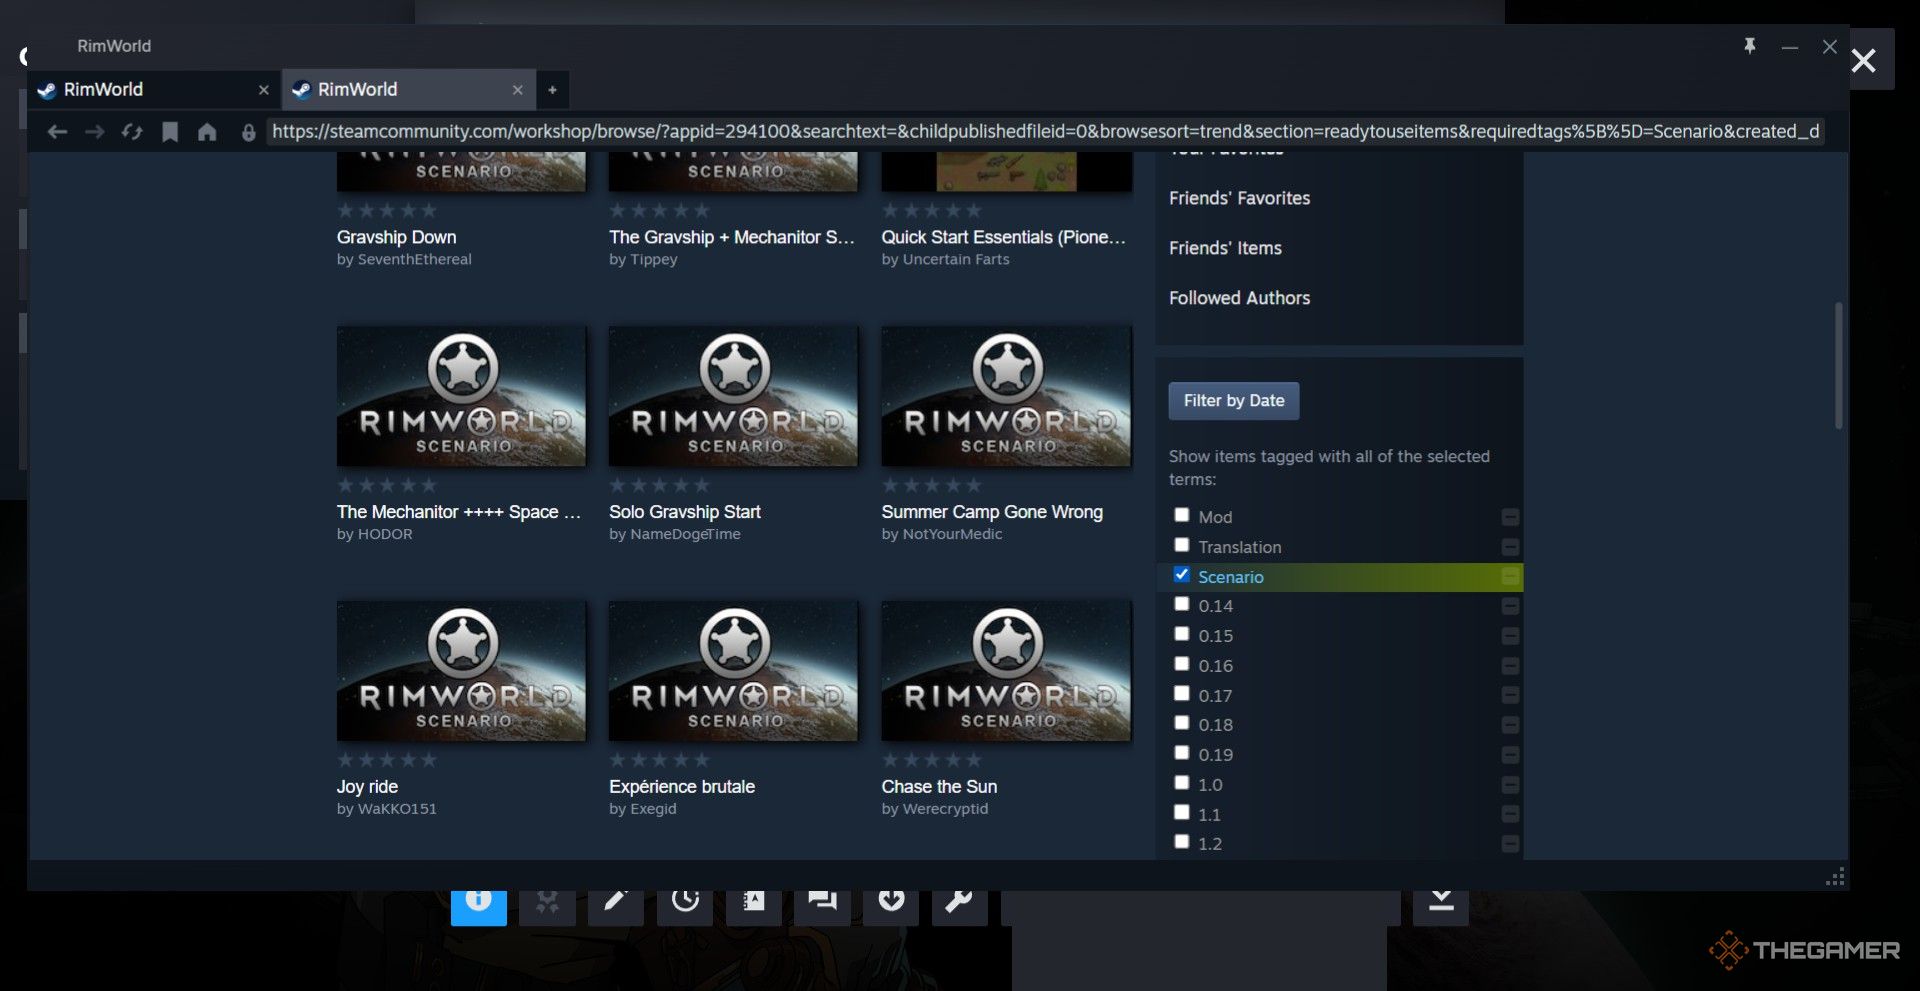
Task: Open the chat bubbles icon in overlay bar
Action: [x=822, y=900]
